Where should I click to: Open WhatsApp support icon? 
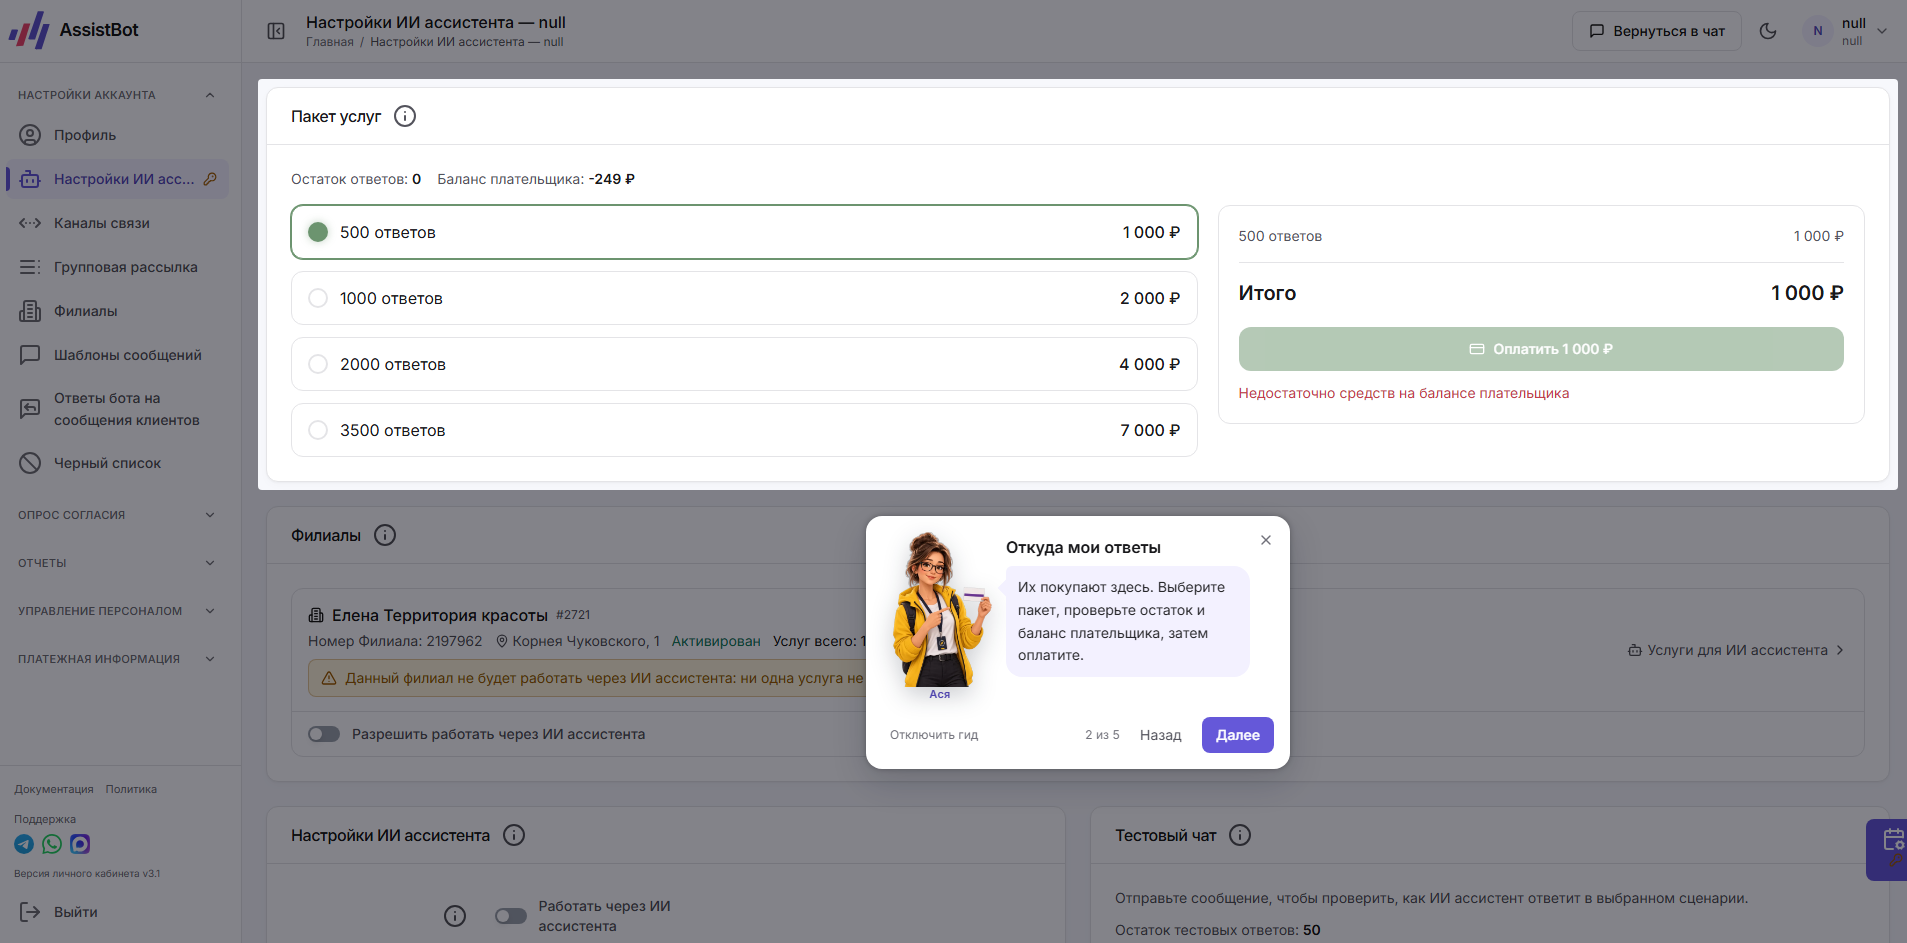point(52,844)
